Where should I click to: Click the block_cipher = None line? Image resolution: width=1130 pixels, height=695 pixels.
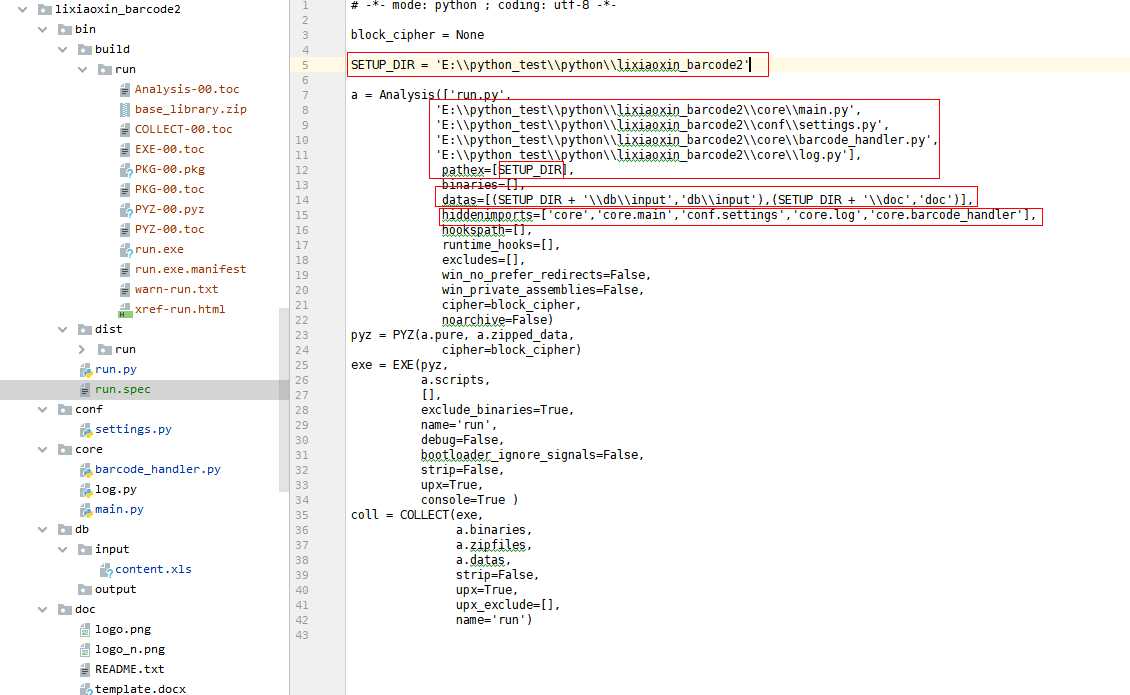(x=417, y=35)
